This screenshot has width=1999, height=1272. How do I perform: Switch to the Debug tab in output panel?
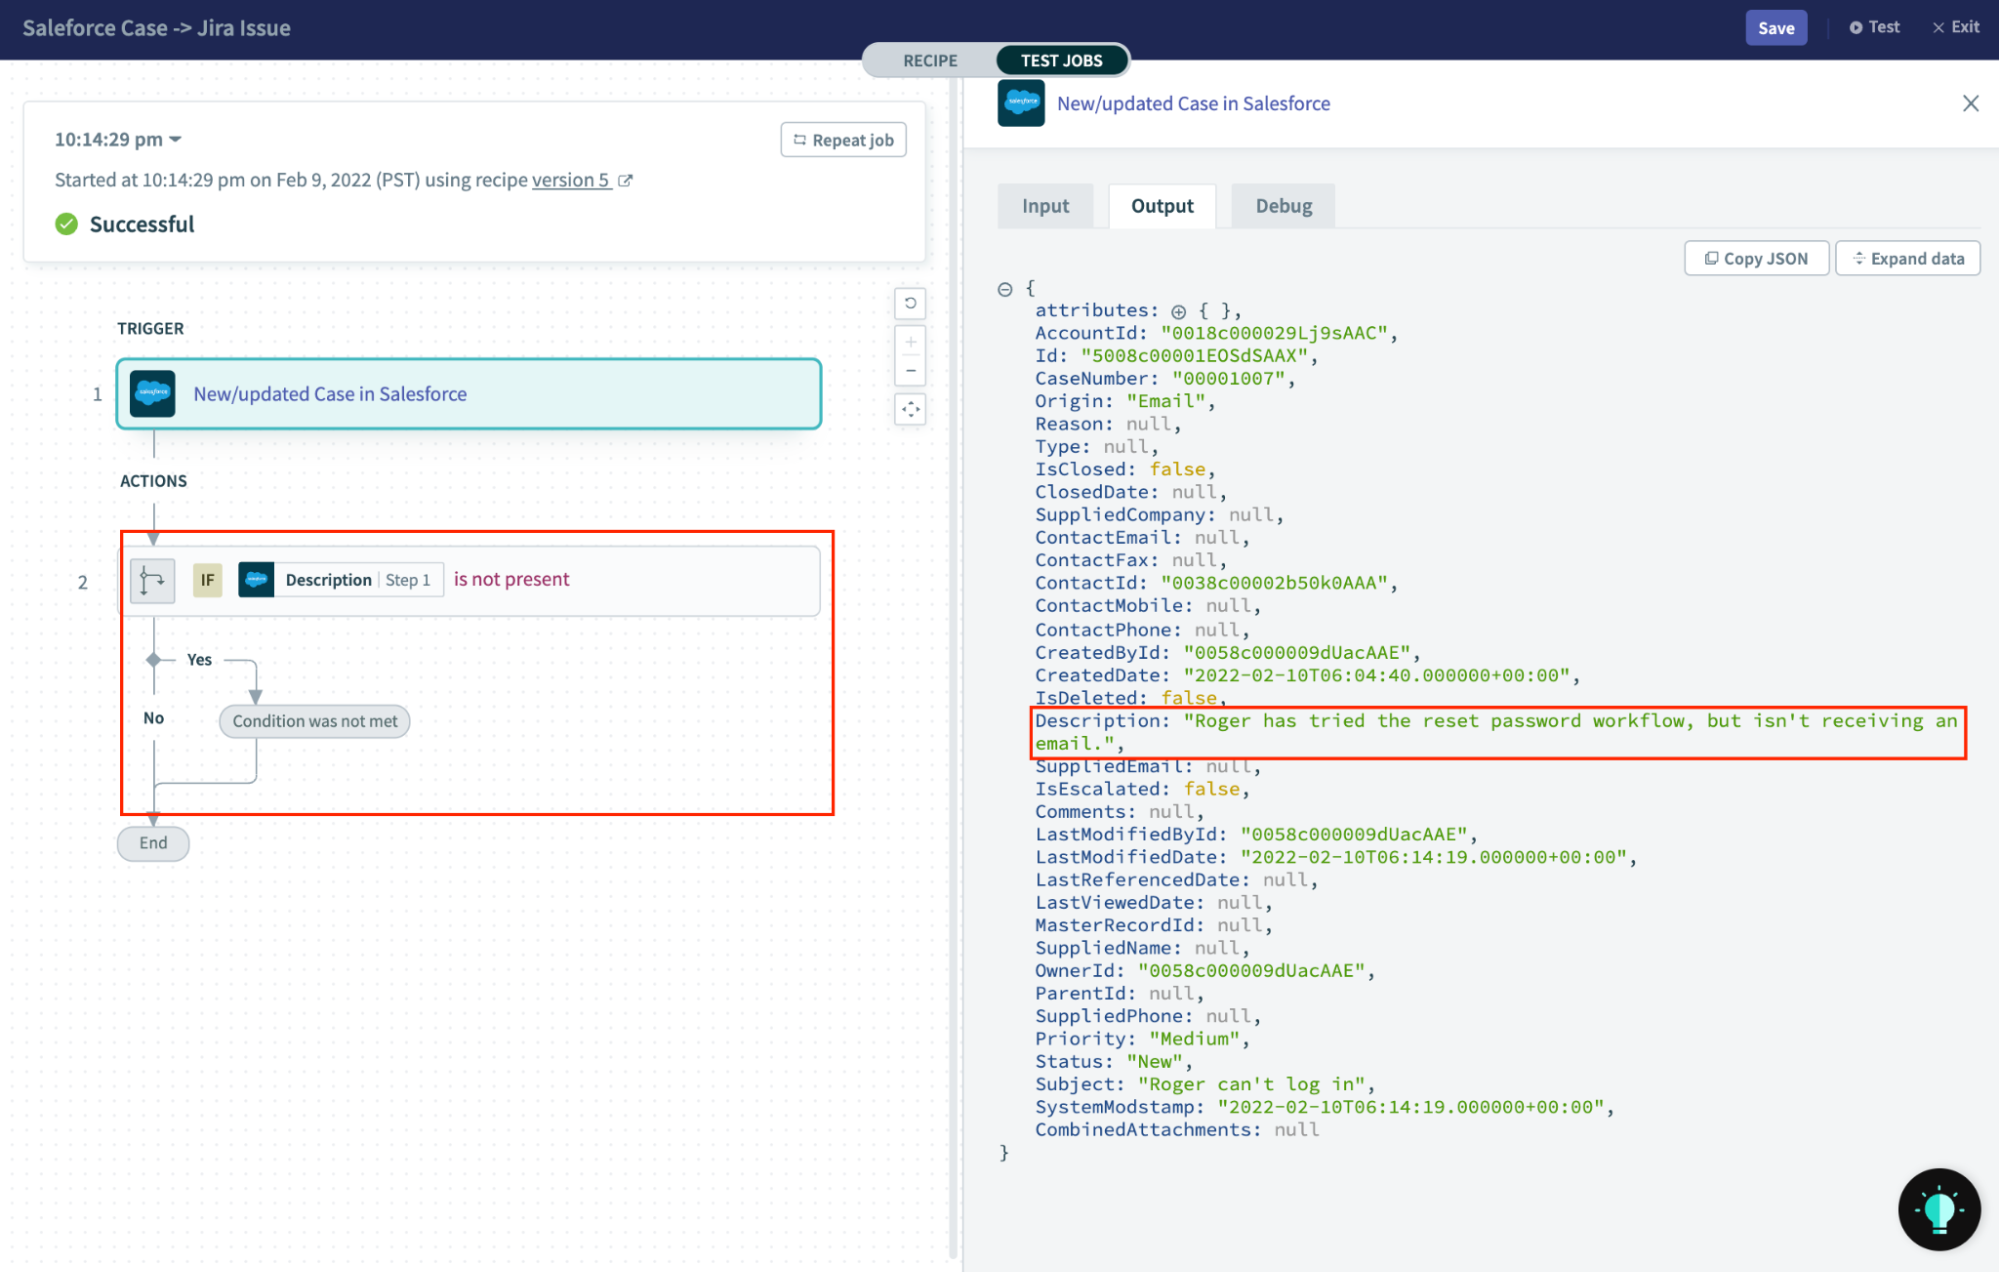click(1281, 205)
